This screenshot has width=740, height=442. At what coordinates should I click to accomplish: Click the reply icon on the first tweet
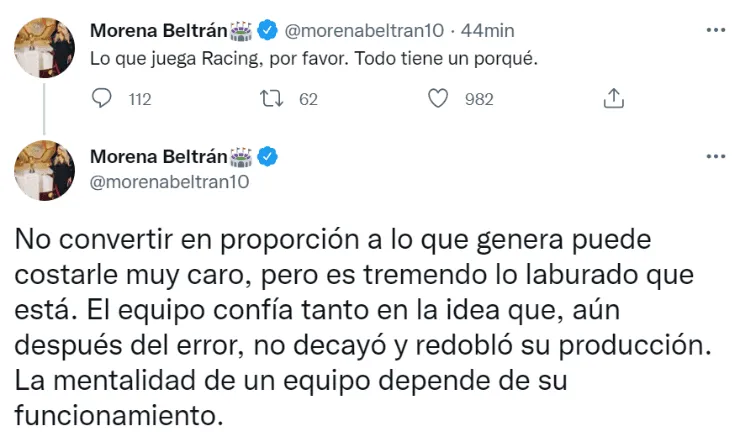[102, 98]
